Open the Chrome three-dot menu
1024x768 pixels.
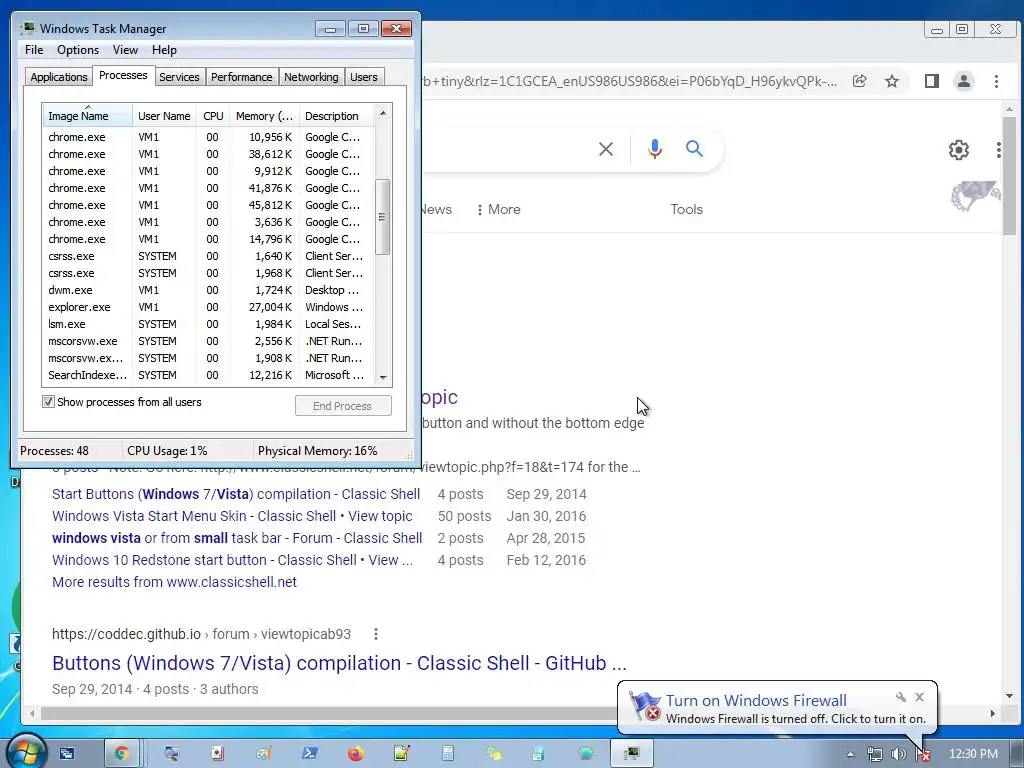pyautogui.click(x=996, y=81)
